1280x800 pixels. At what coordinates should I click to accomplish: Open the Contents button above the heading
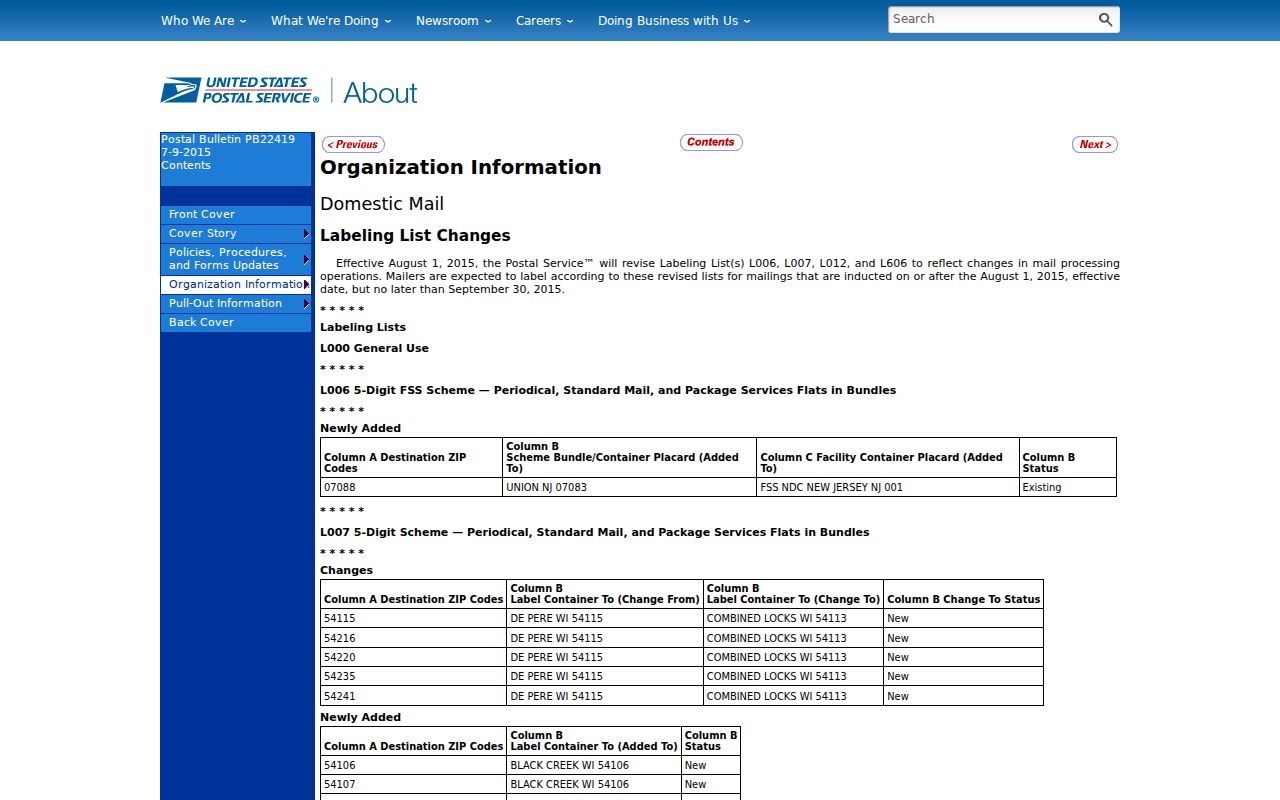711,142
